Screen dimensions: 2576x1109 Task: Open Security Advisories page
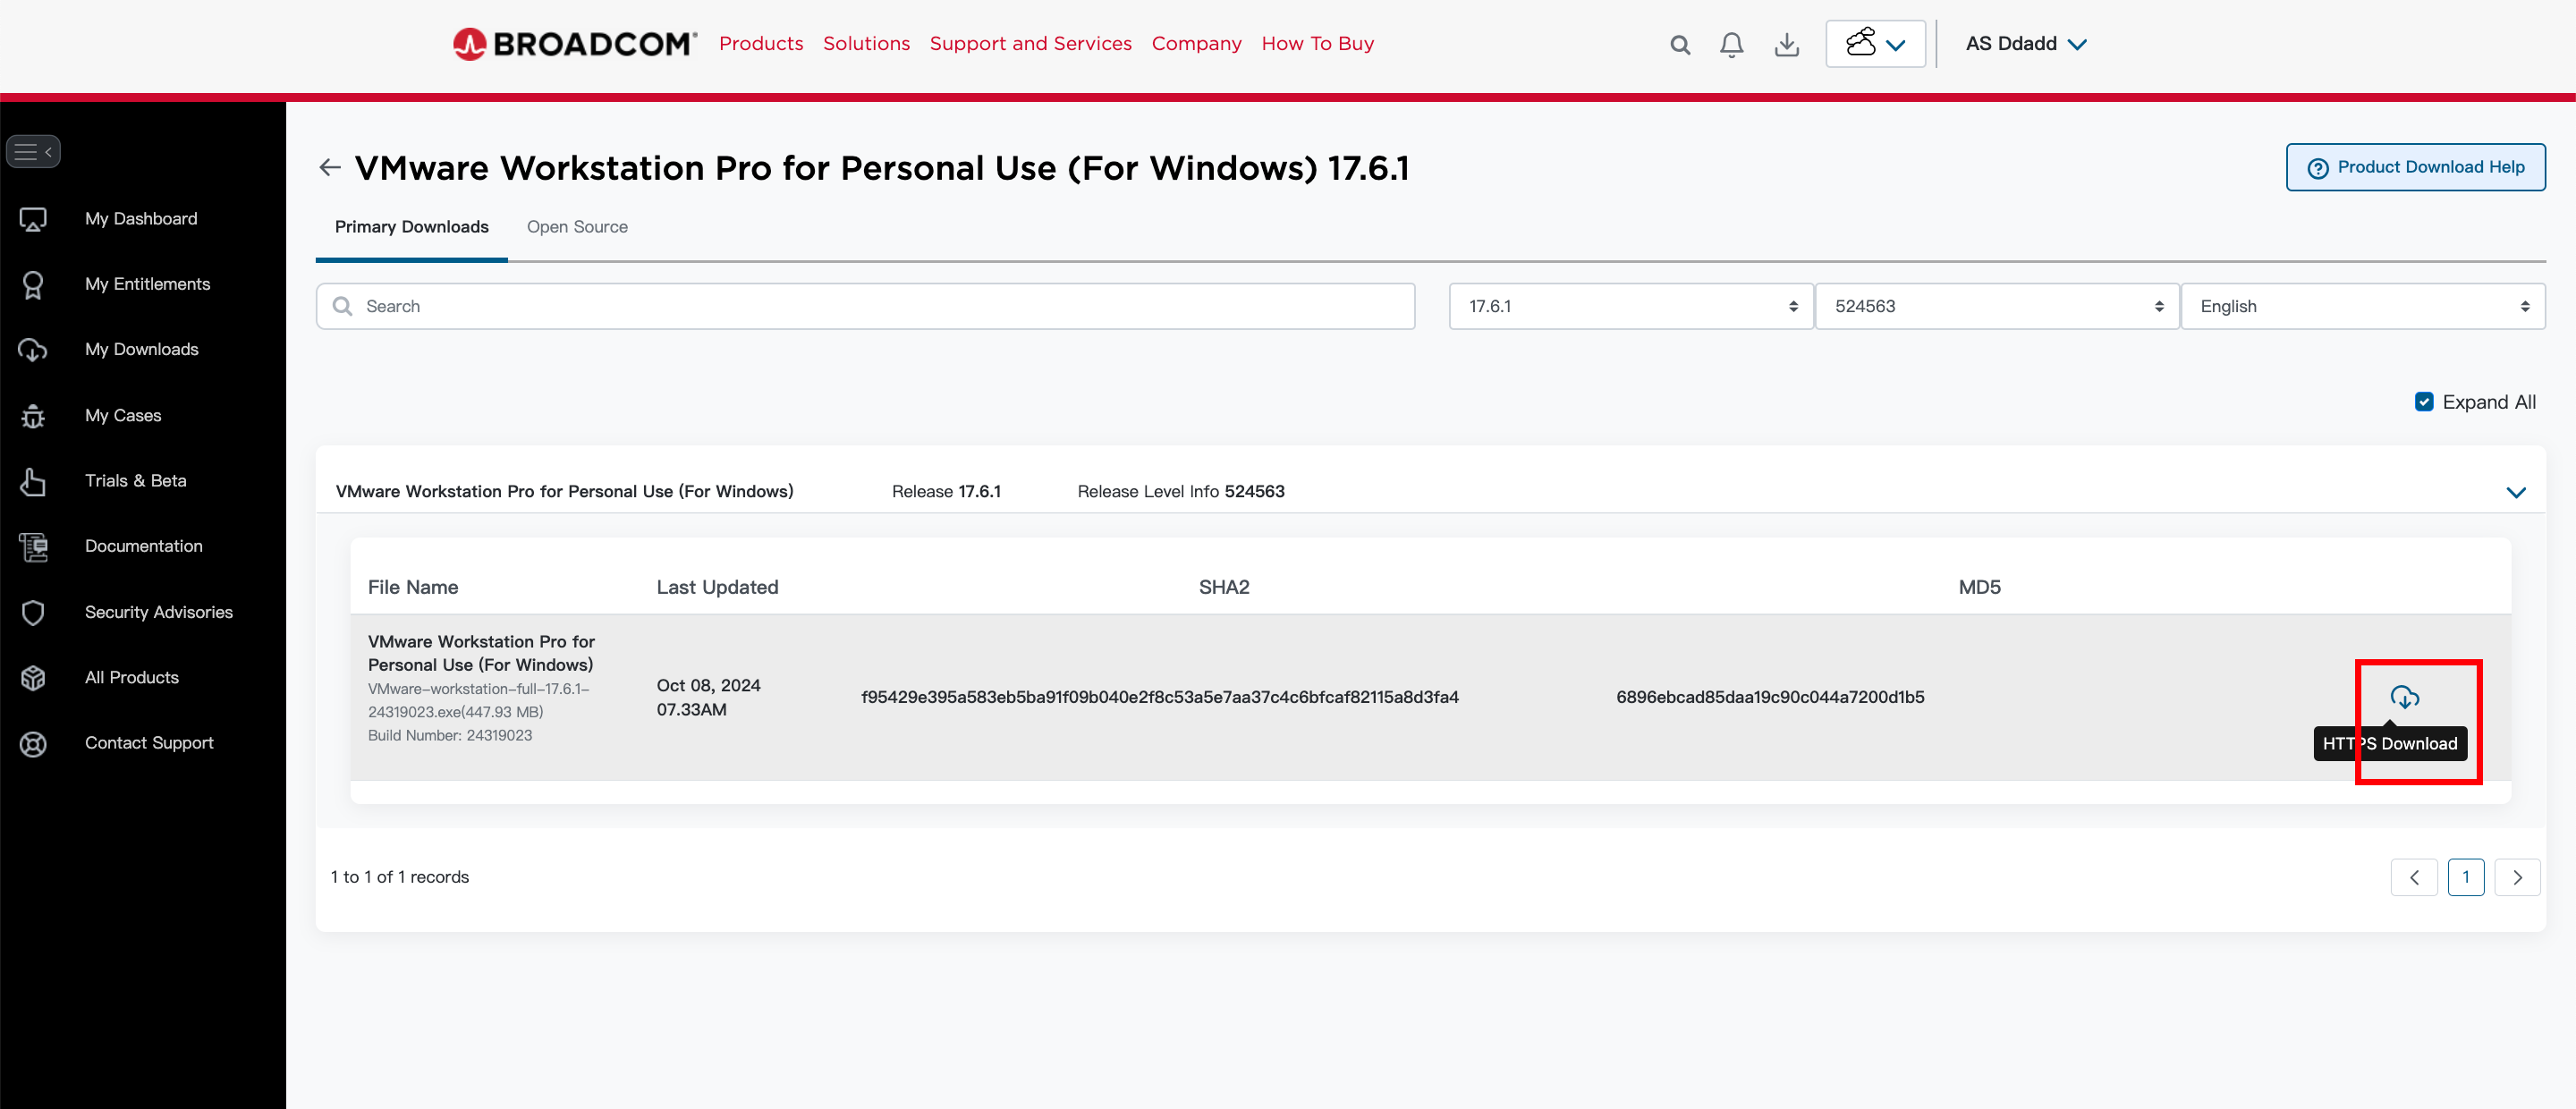(159, 612)
